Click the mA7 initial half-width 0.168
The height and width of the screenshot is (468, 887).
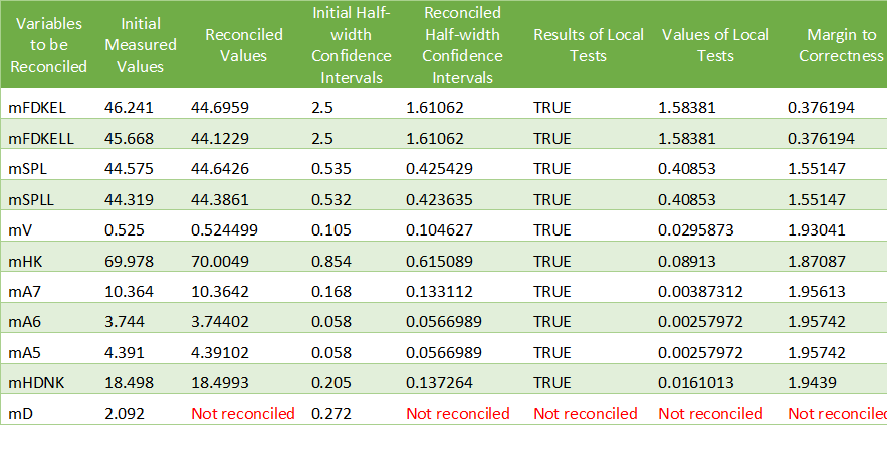click(x=330, y=291)
